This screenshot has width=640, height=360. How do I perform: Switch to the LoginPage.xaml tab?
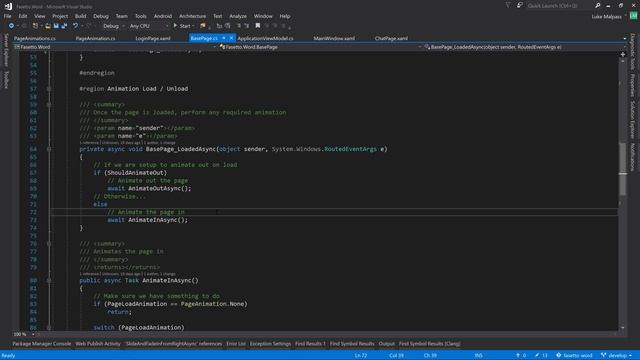tap(153, 38)
